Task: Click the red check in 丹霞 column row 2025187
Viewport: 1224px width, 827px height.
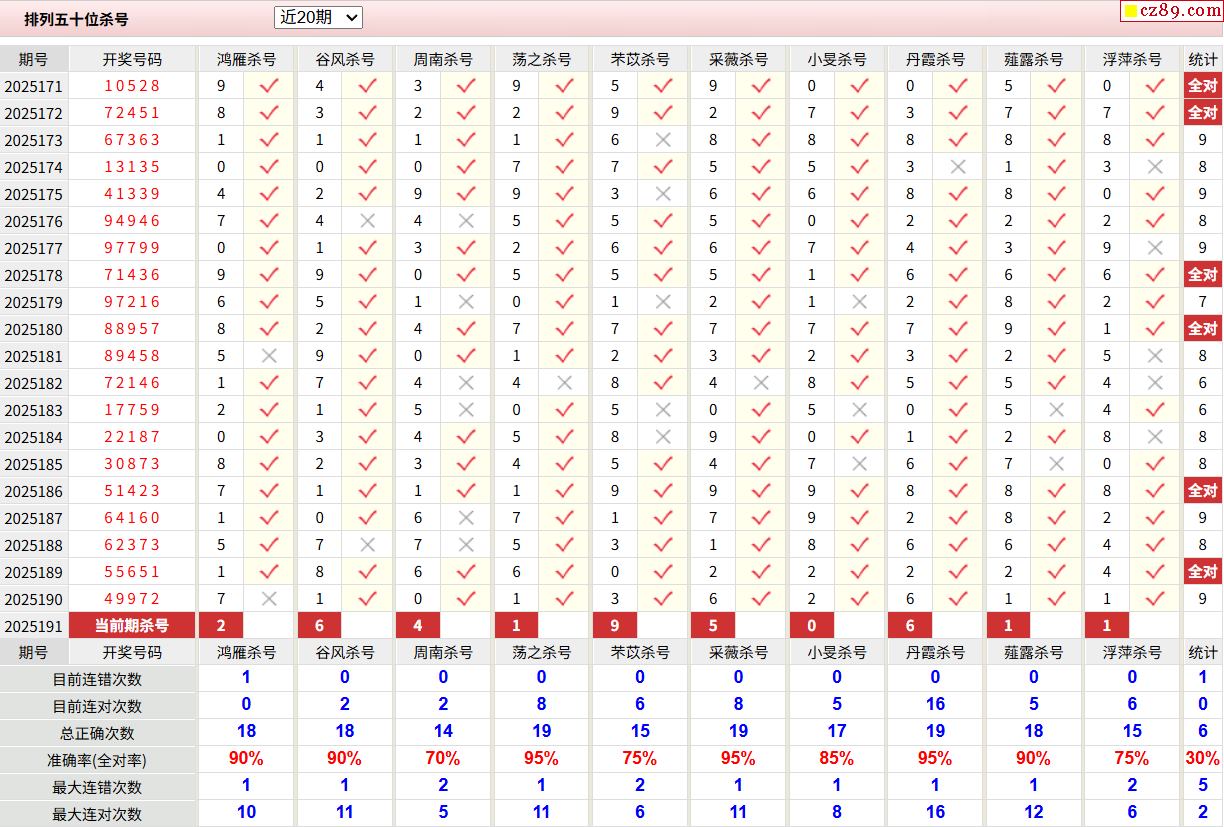Action: [x=958, y=518]
